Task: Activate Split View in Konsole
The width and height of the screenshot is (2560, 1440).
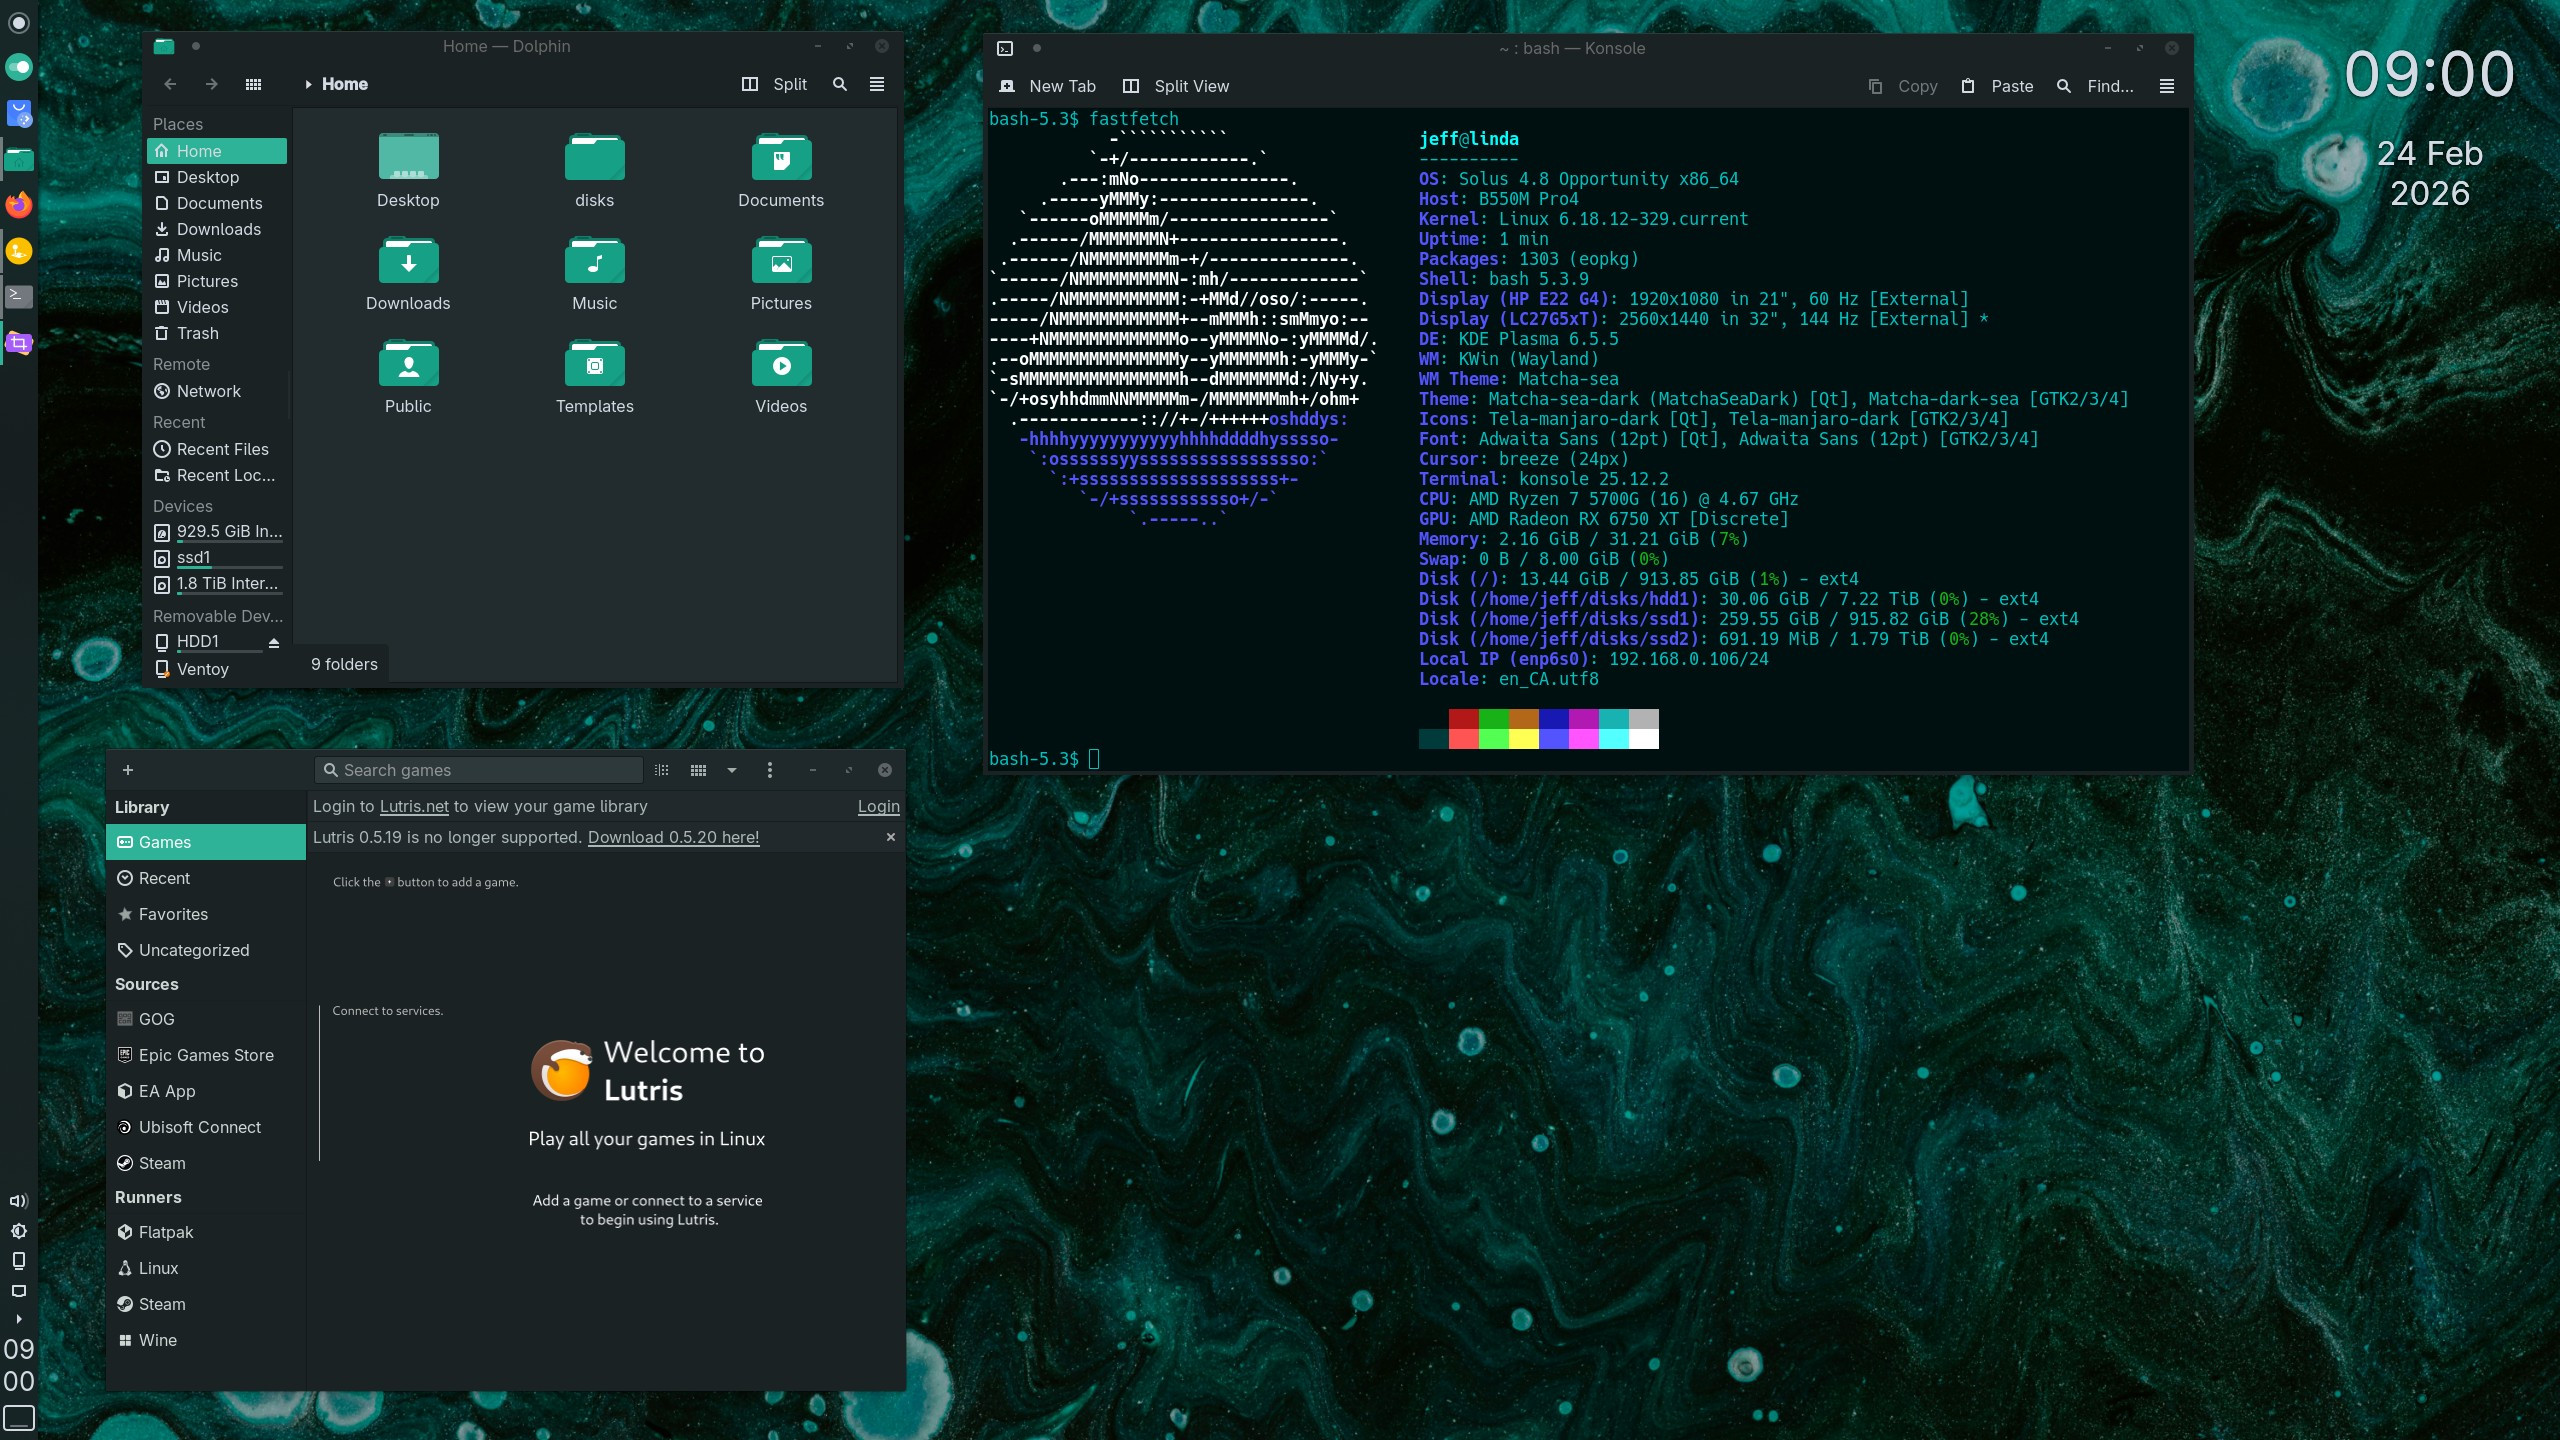Action: (1175, 86)
